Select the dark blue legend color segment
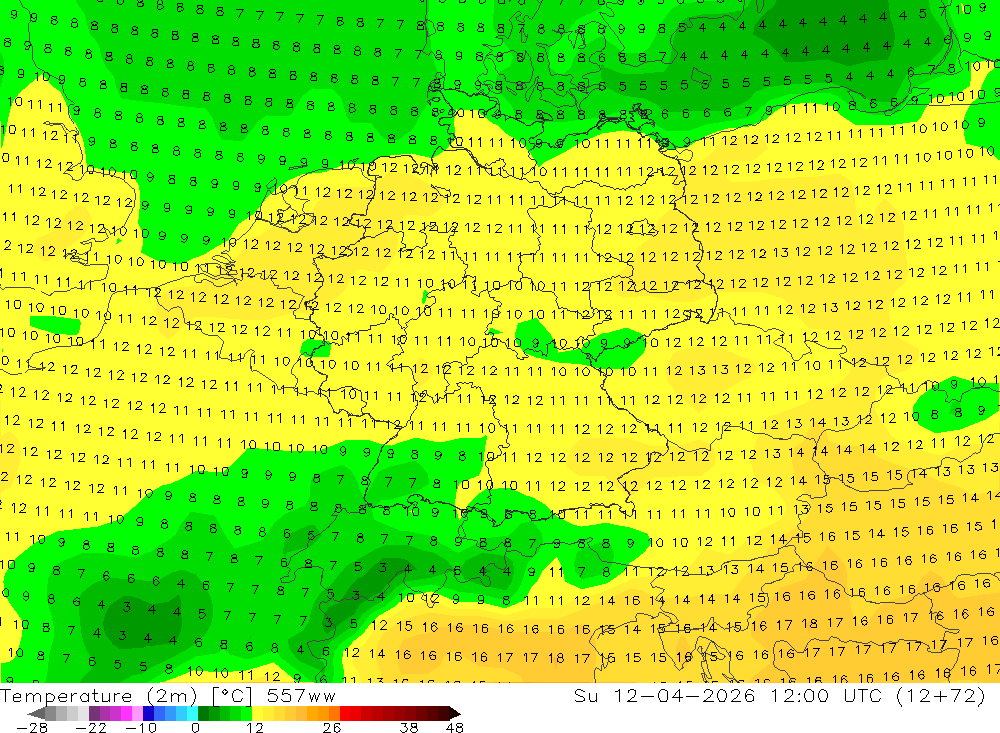Image resolution: width=1000 pixels, height=733 pixels. [148, 714]
